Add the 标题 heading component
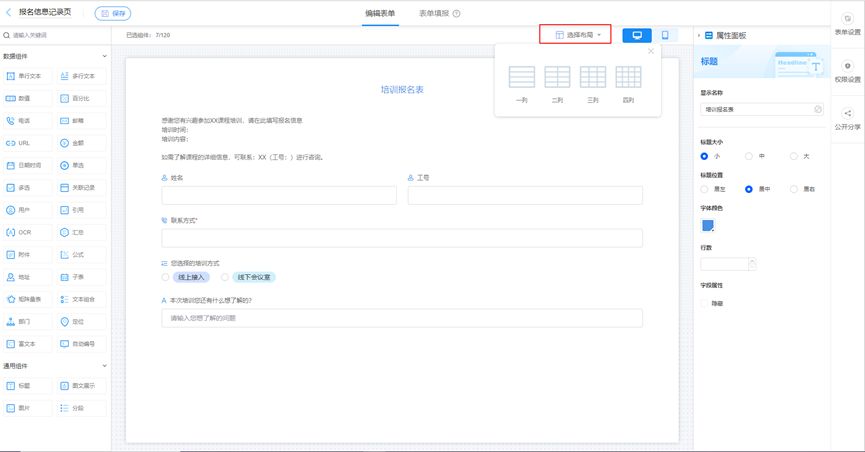 26,386
